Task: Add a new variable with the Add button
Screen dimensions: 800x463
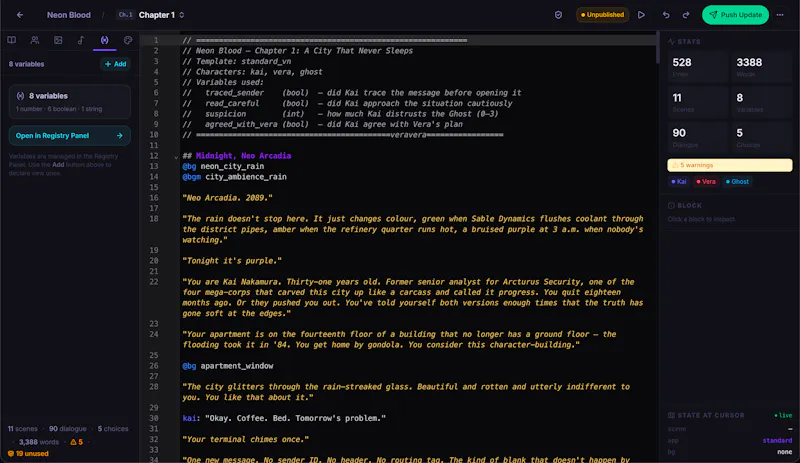Action: pyautogui.click(x=115, y=64)
